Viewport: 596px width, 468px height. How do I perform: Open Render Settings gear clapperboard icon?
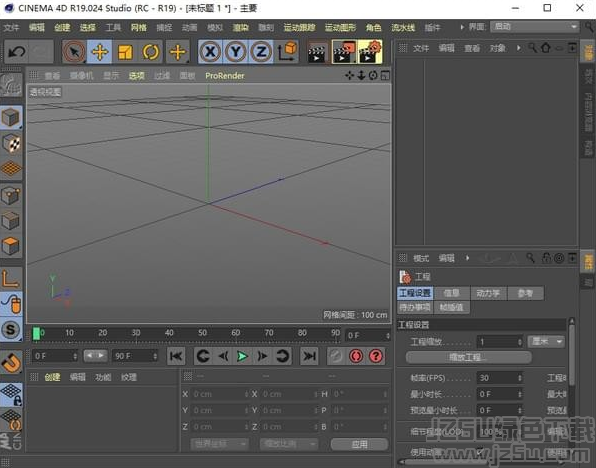pos(370,52)
